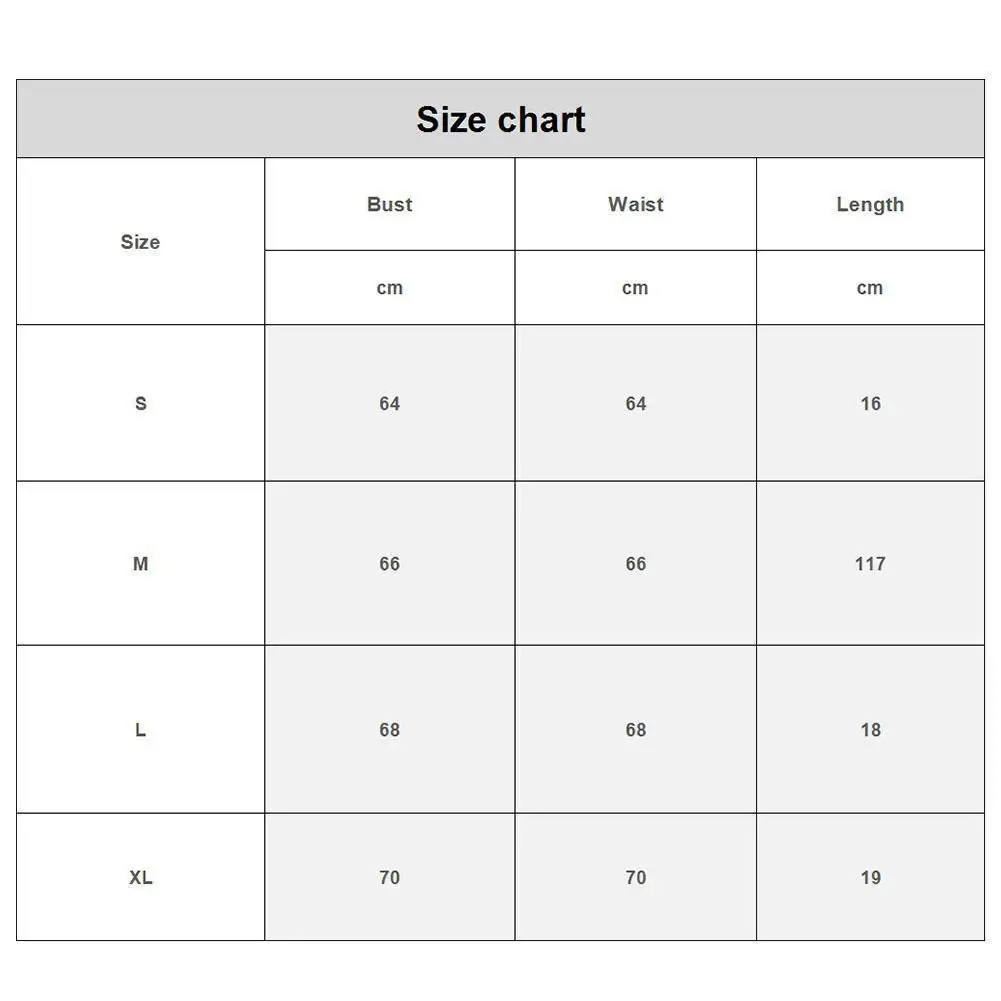Screen dimensions: 1001x1001
Task: Select the Length value 18 for size L
Action: tap(870, 730)
